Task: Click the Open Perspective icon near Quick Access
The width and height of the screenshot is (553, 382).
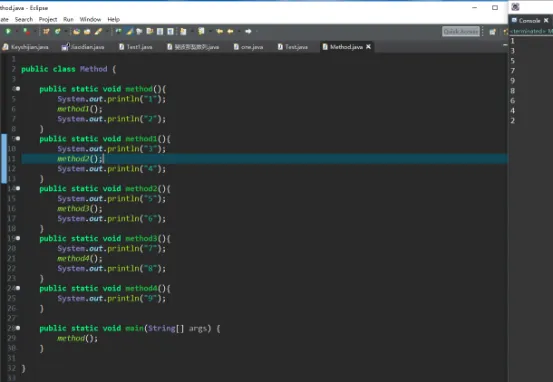Action: (492, 32)
